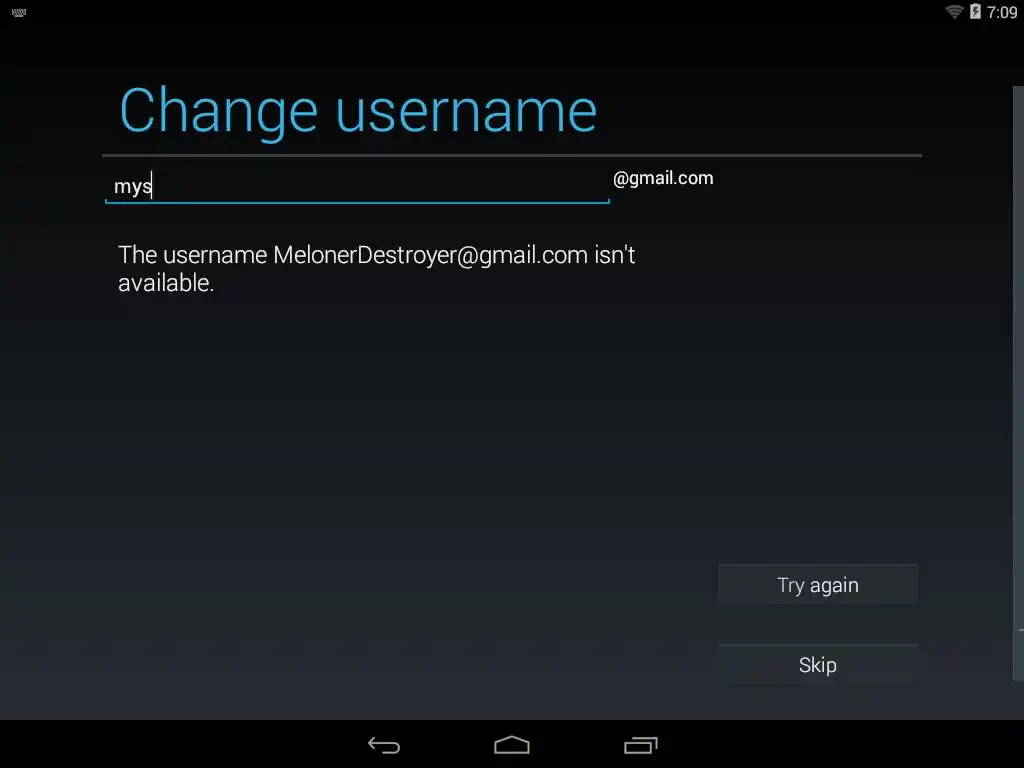The height and width of the screenshot is (768, 1024).
Task: Click the vertical scrollbar on the right edge
Action: pos(1018,383)
